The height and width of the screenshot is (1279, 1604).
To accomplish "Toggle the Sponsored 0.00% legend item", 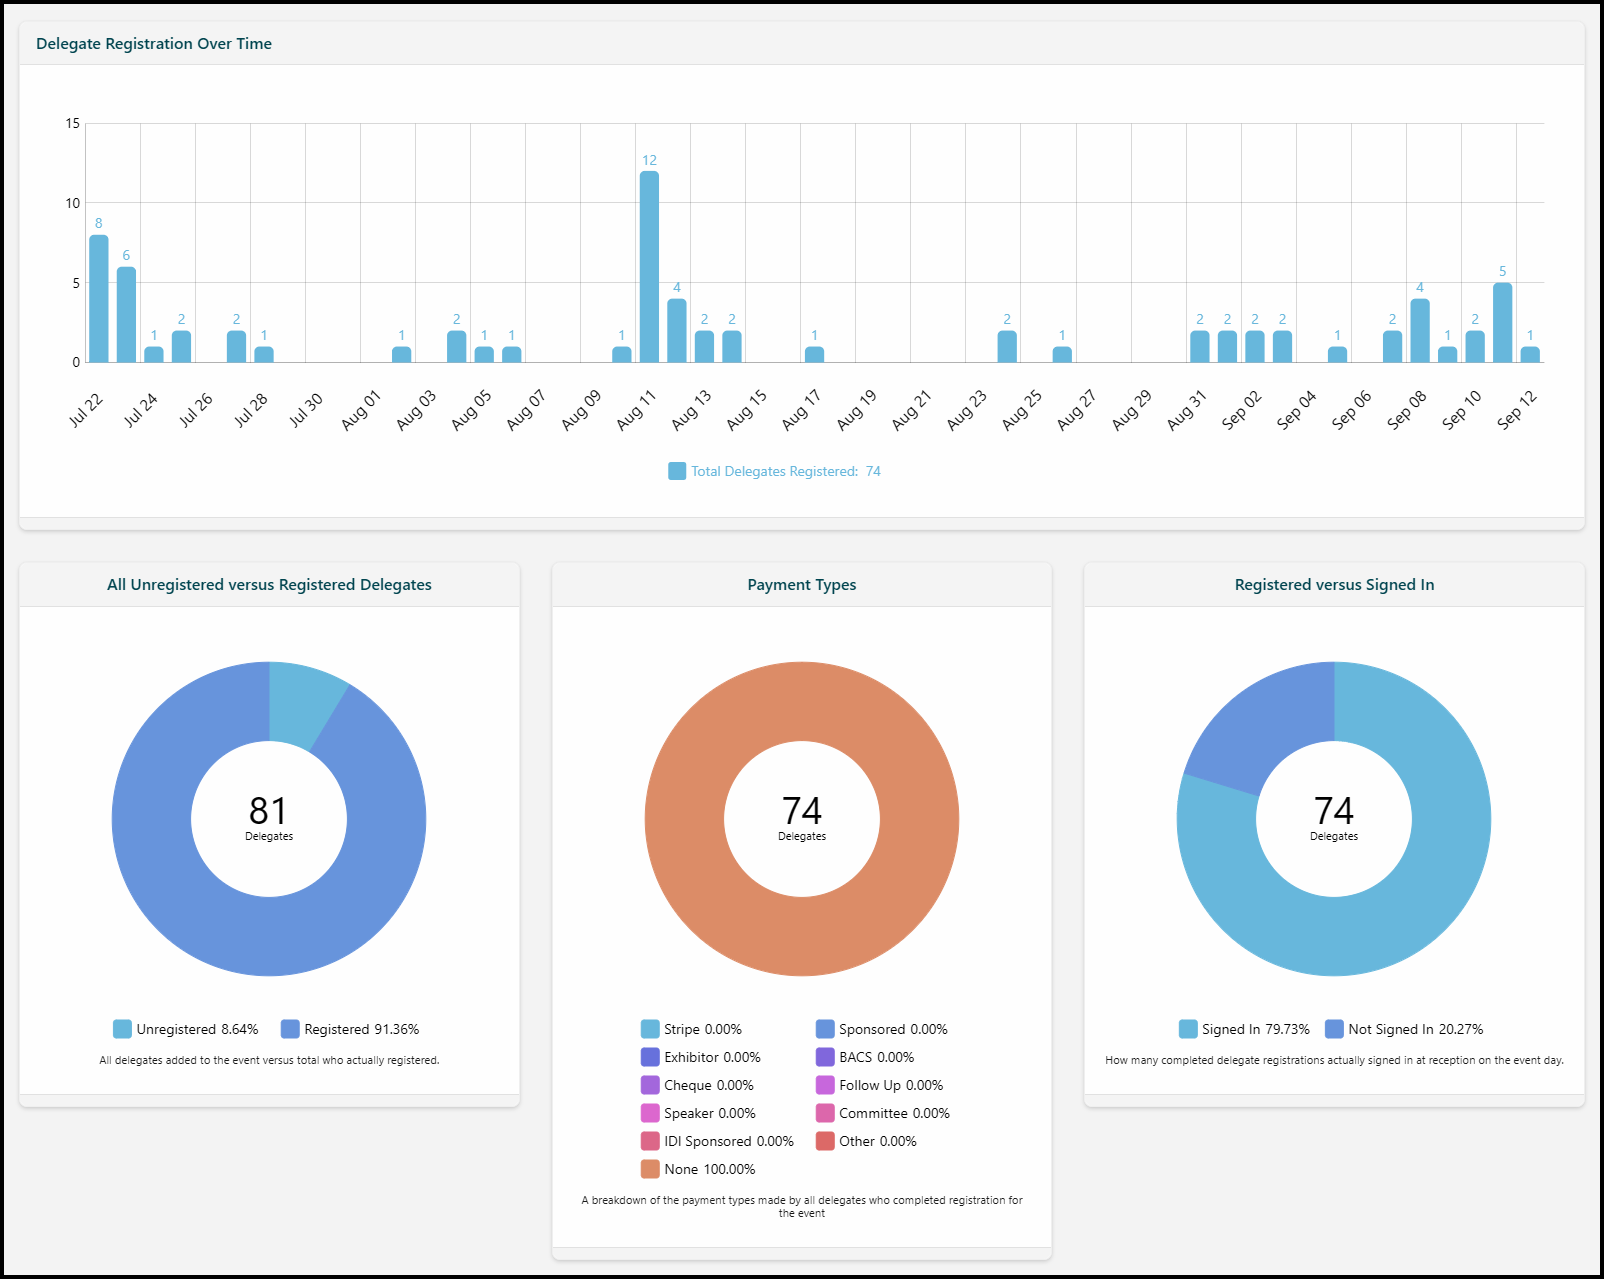I will 881,1029.
